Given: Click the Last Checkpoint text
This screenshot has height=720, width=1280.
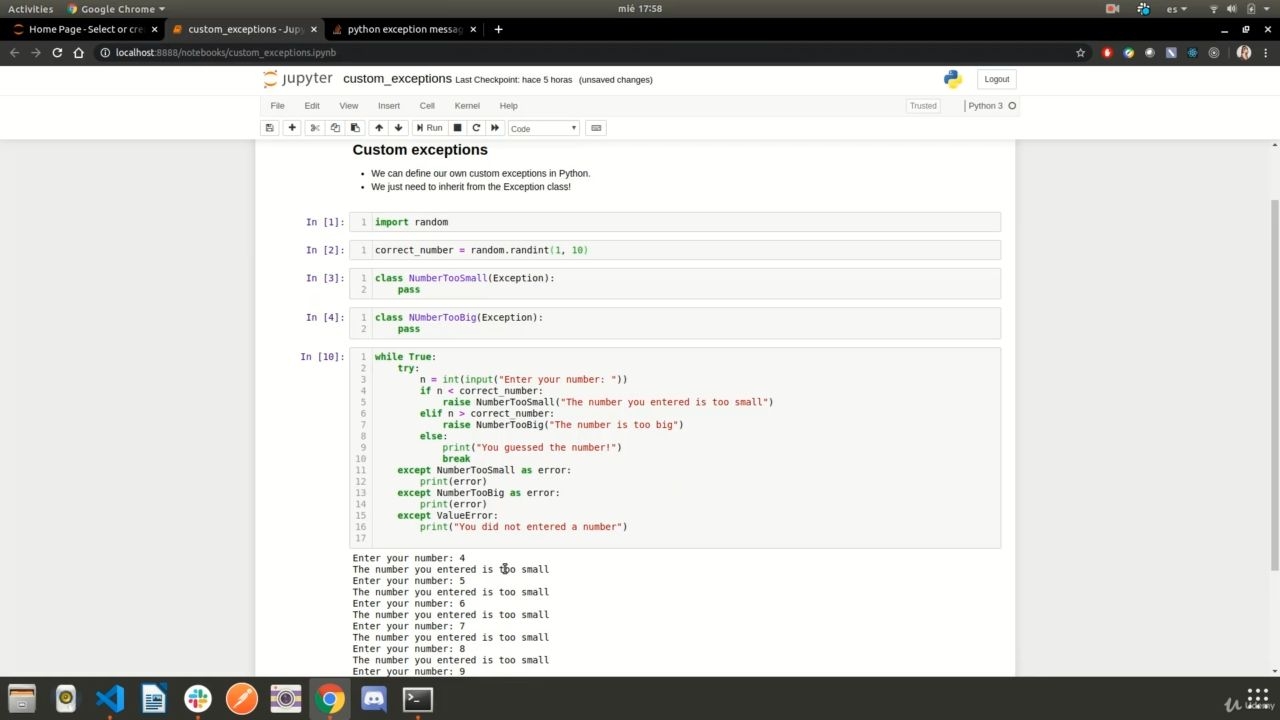Looking at the screenshot, I should click(x=513, y=80).
